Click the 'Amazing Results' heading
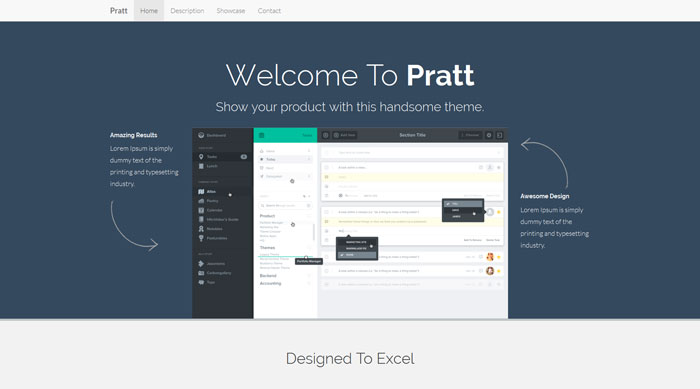 tap(133, 135)
